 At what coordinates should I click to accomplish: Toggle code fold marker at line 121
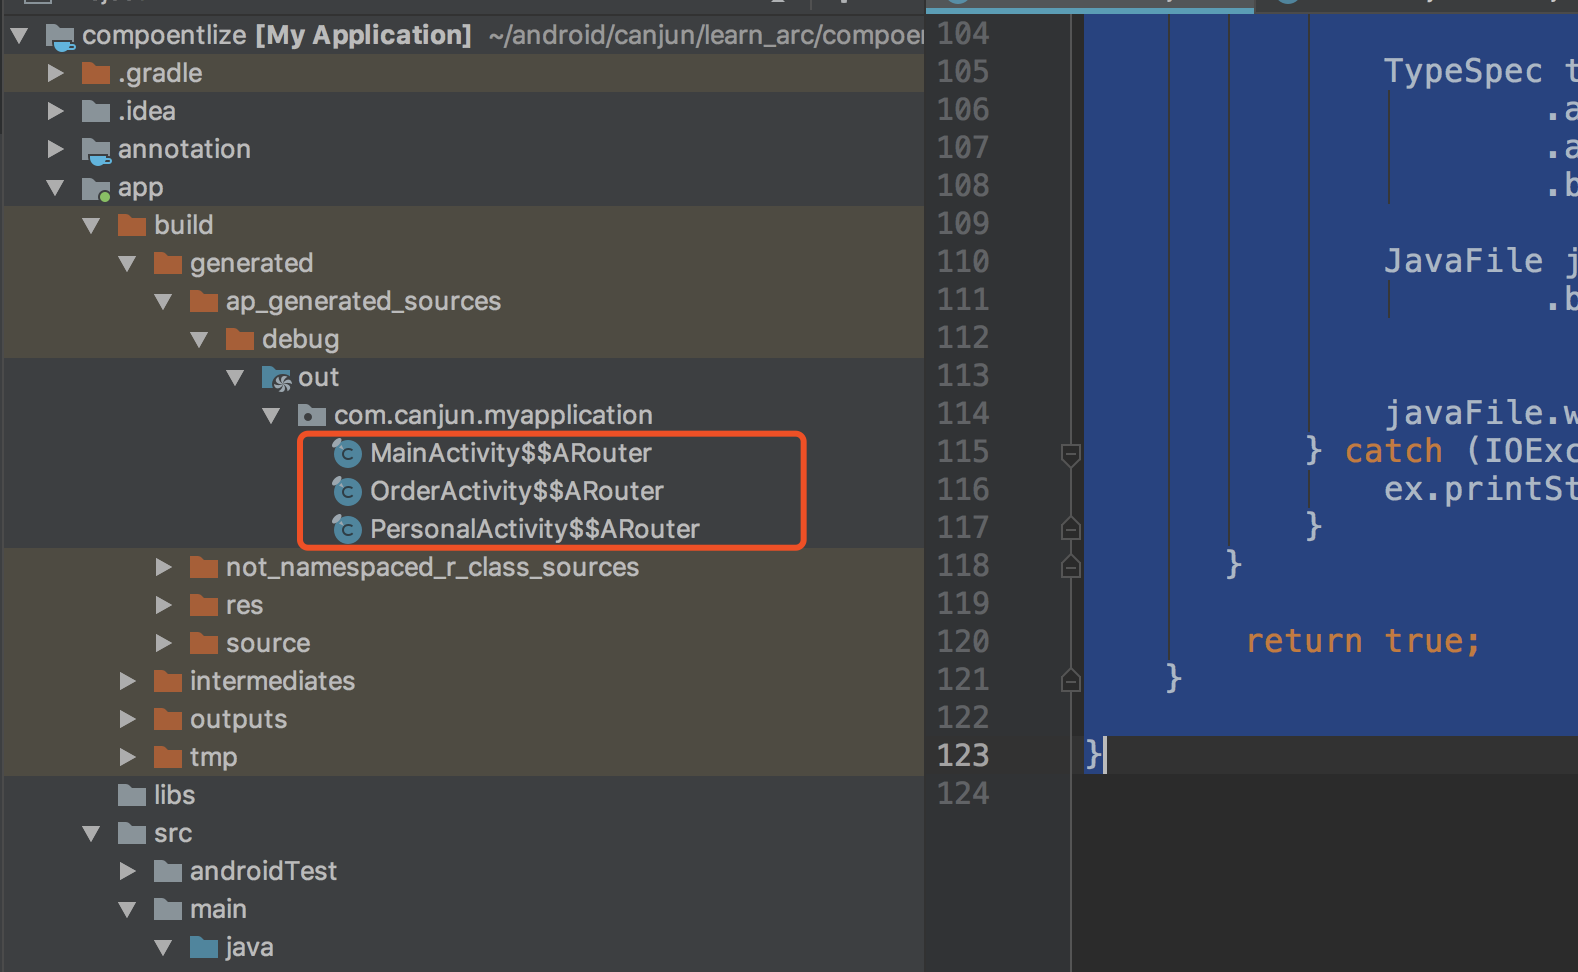coord(1070,680)
